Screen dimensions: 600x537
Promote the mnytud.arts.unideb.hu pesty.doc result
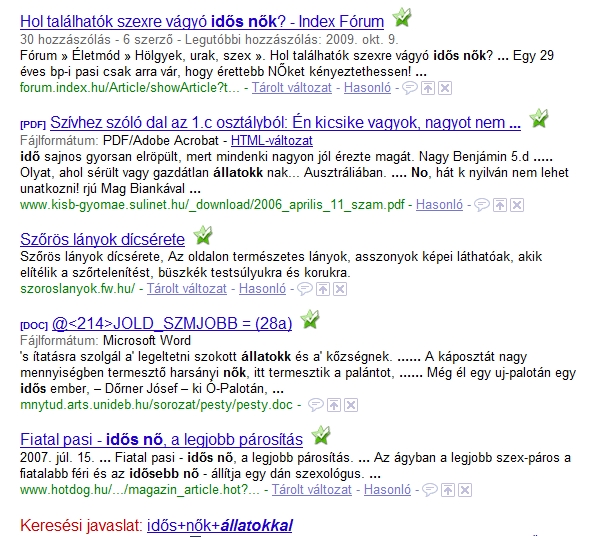click(x=334, y=405)
